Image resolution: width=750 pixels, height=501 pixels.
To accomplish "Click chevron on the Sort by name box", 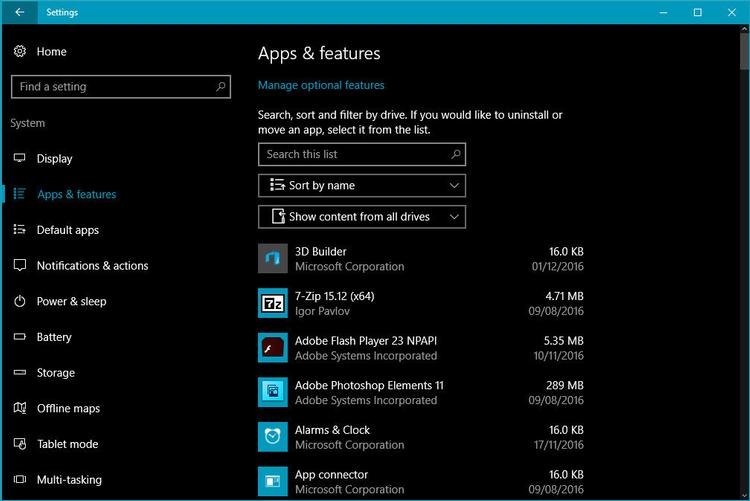I will coord(454,186).
